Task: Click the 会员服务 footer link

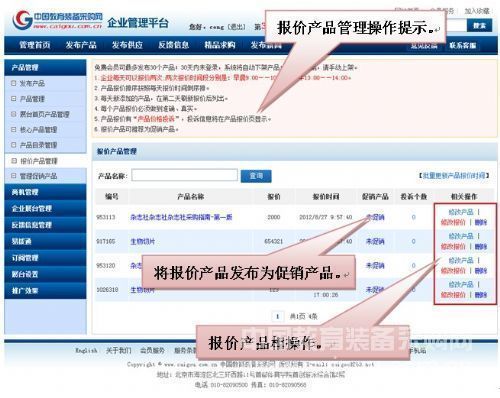Action: [152, 350]
